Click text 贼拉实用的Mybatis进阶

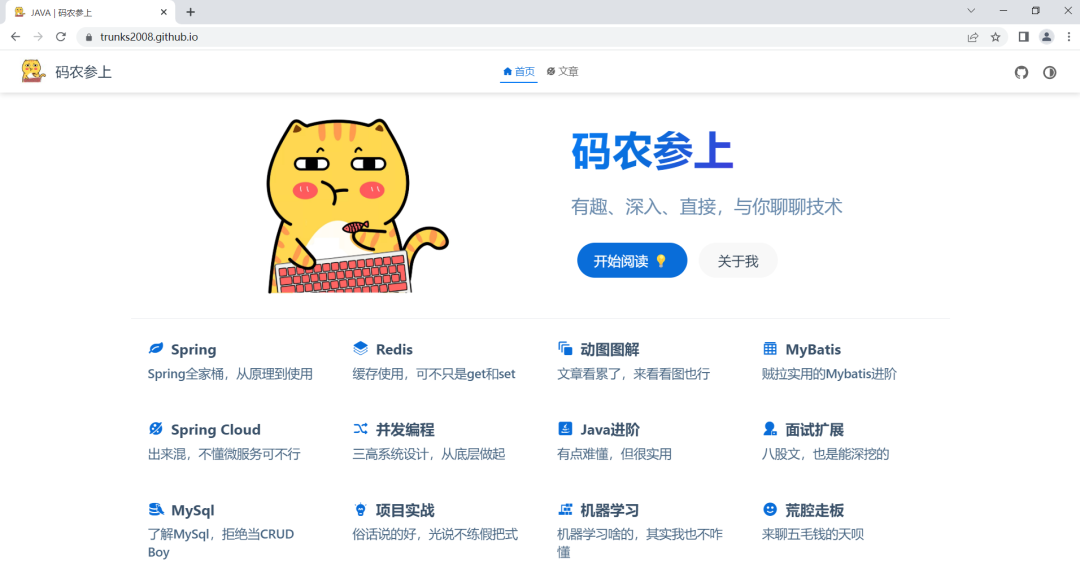pos(829,373)
